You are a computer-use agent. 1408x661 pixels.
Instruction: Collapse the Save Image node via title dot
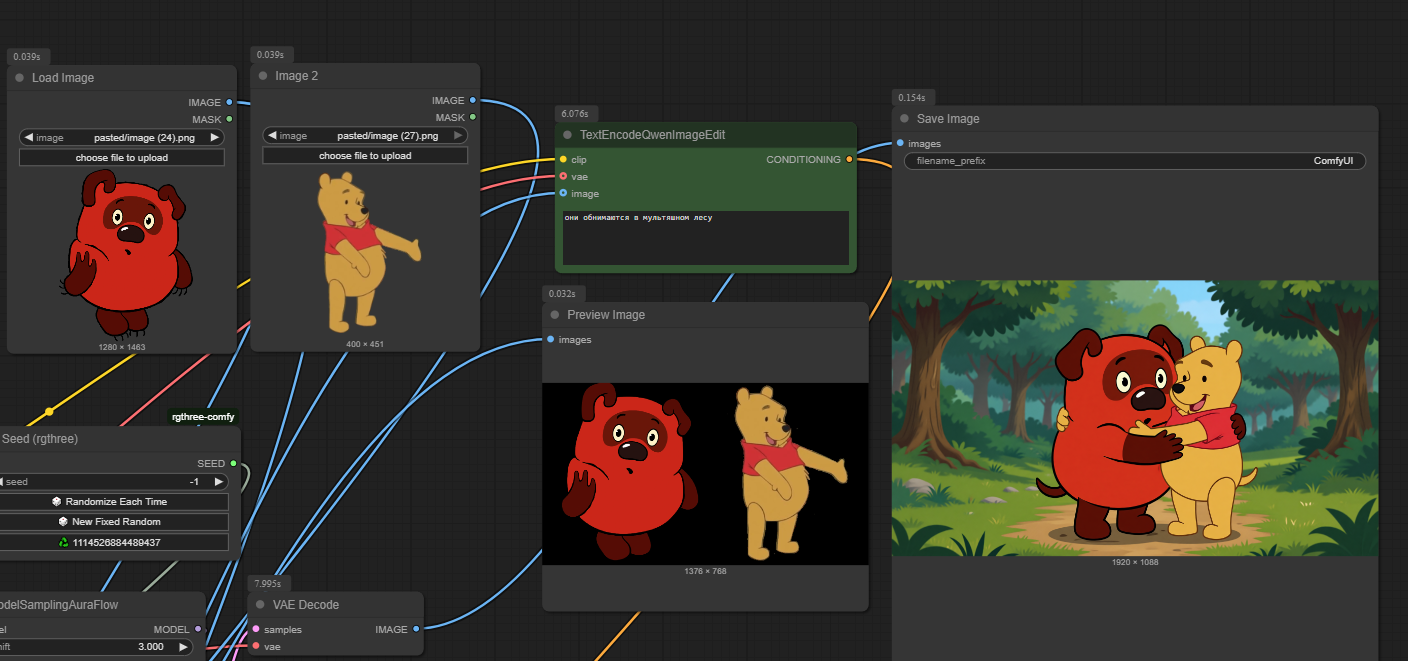click(904, 119)
